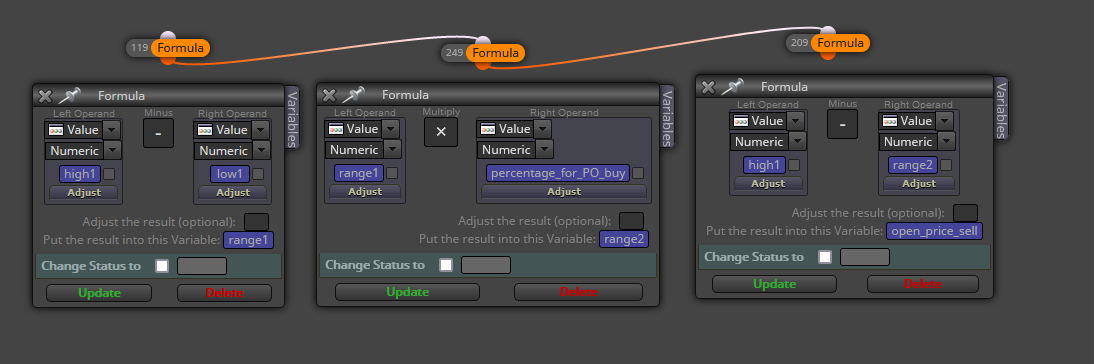1094x364 pixels.
Task: Click Update in the range2 panel
Action: point(407,291)
